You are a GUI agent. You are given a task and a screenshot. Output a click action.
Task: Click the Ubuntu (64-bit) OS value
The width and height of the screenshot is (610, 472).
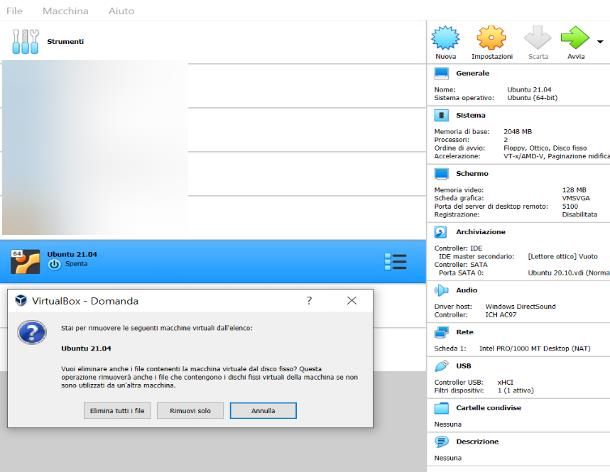coord(532,98)
